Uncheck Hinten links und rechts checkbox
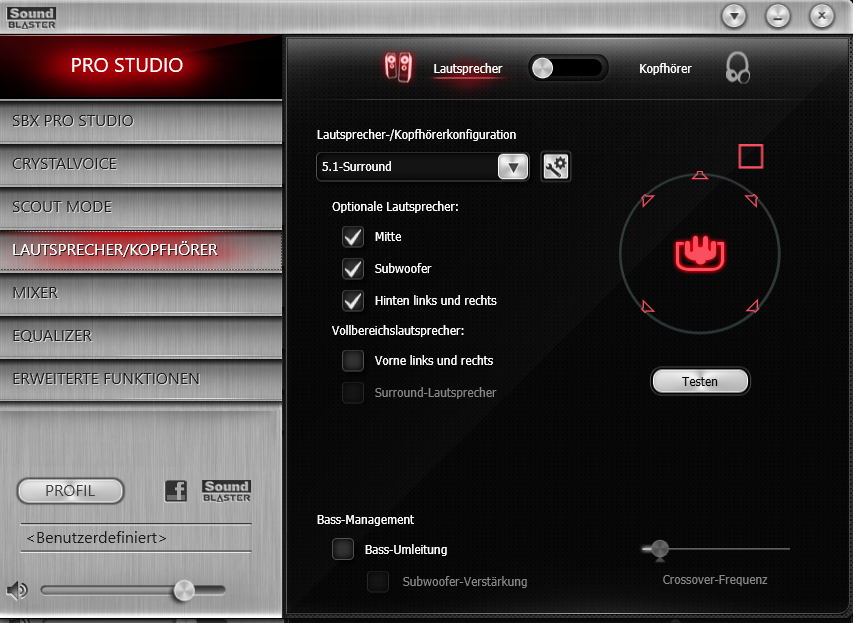Viewport: 853px width, 623px height. 353,300
